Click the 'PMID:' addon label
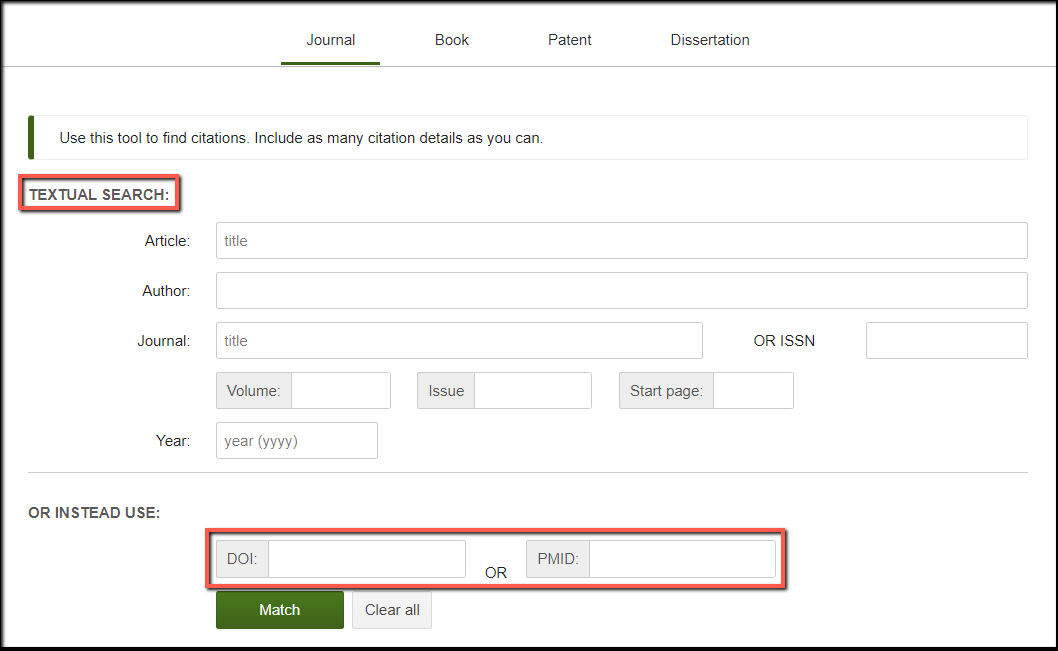Viewport: 1058px width, 651px height. click(558, 559)
